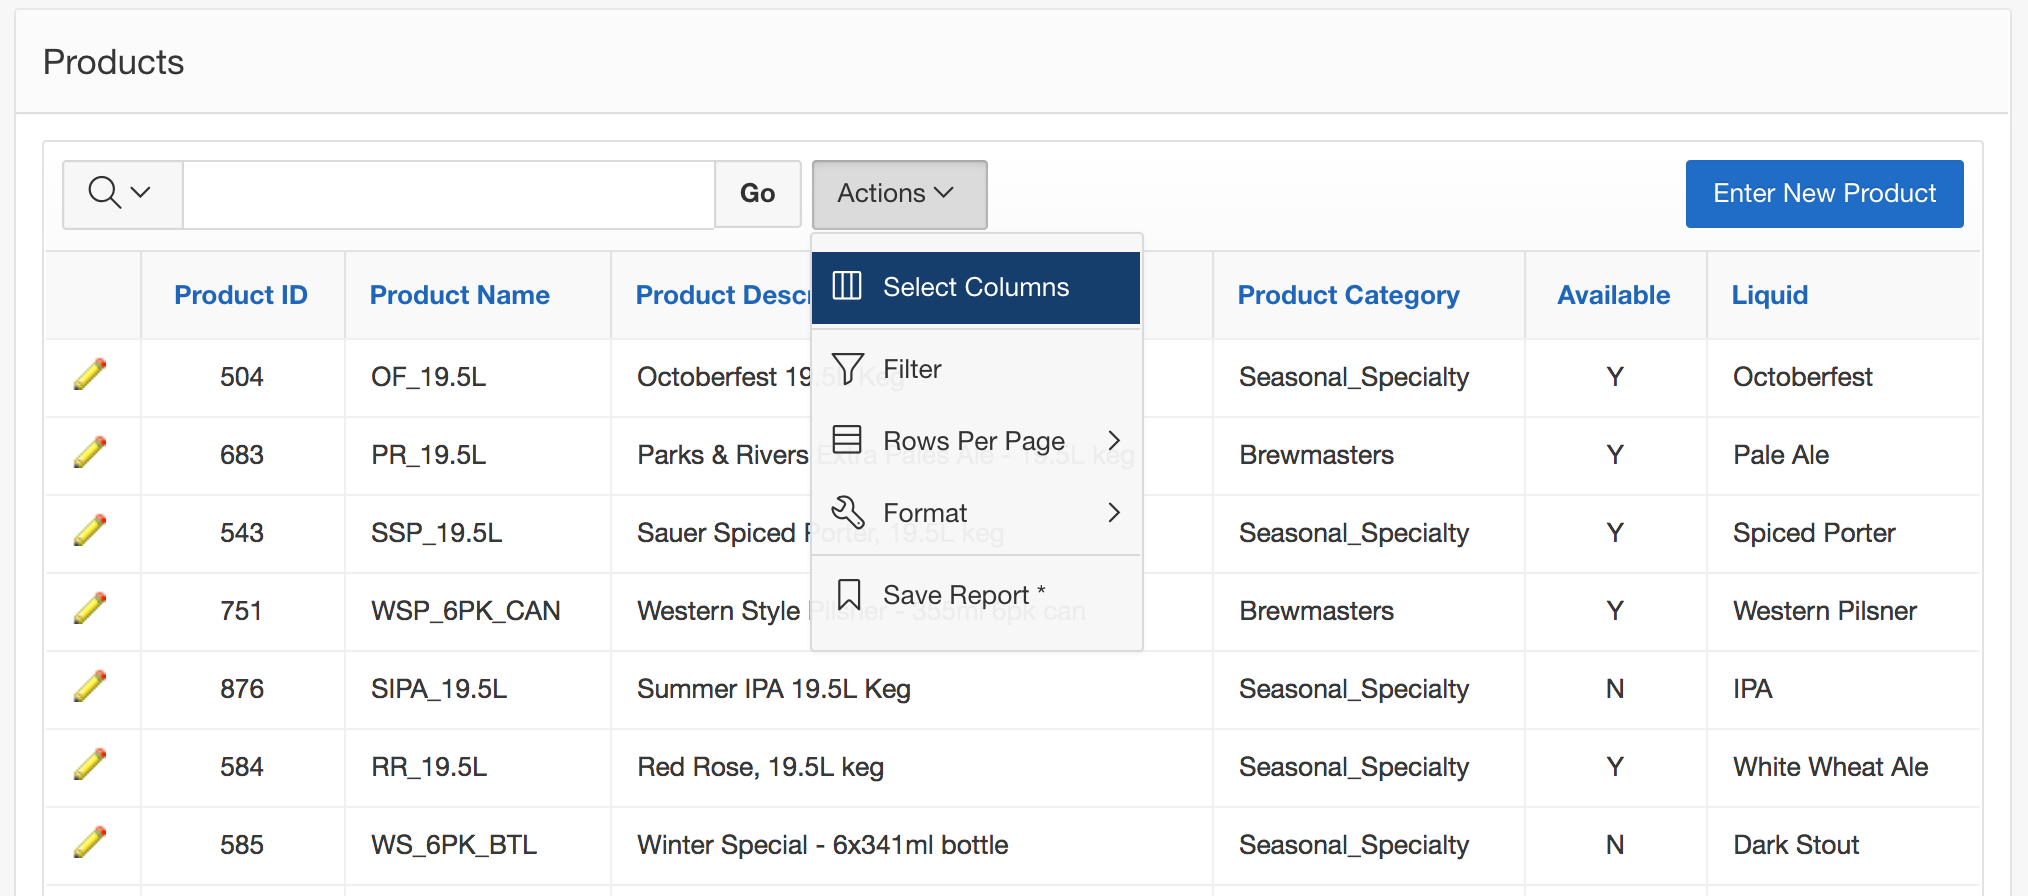Click the Product Category column header
Screen dimensions: 2028x896
1348,295
